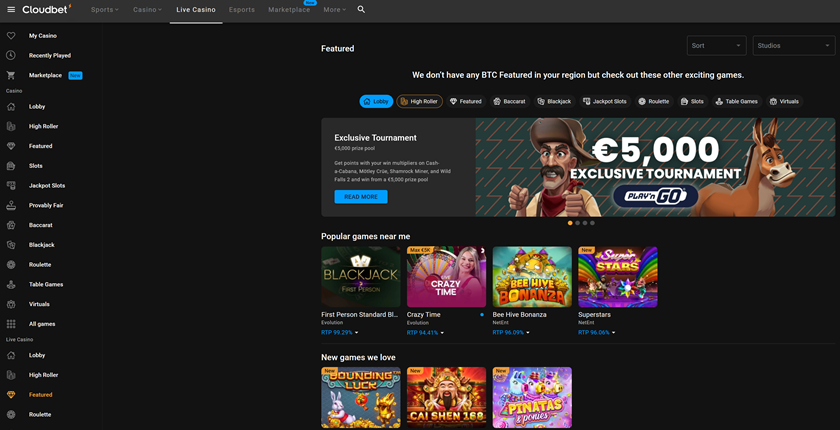
Task: Click the Jackpot Slots sidebar icon
Action: point(11,186)
